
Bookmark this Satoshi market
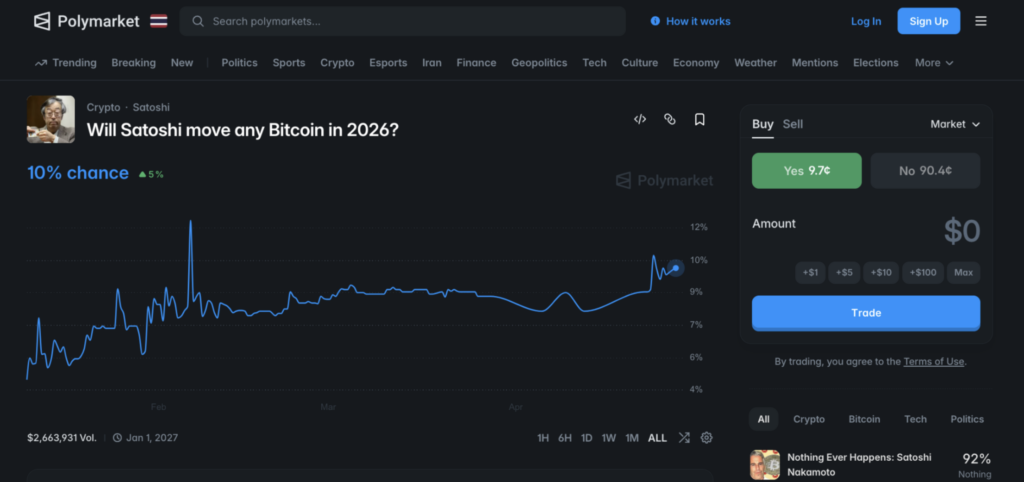click(700, 119)
